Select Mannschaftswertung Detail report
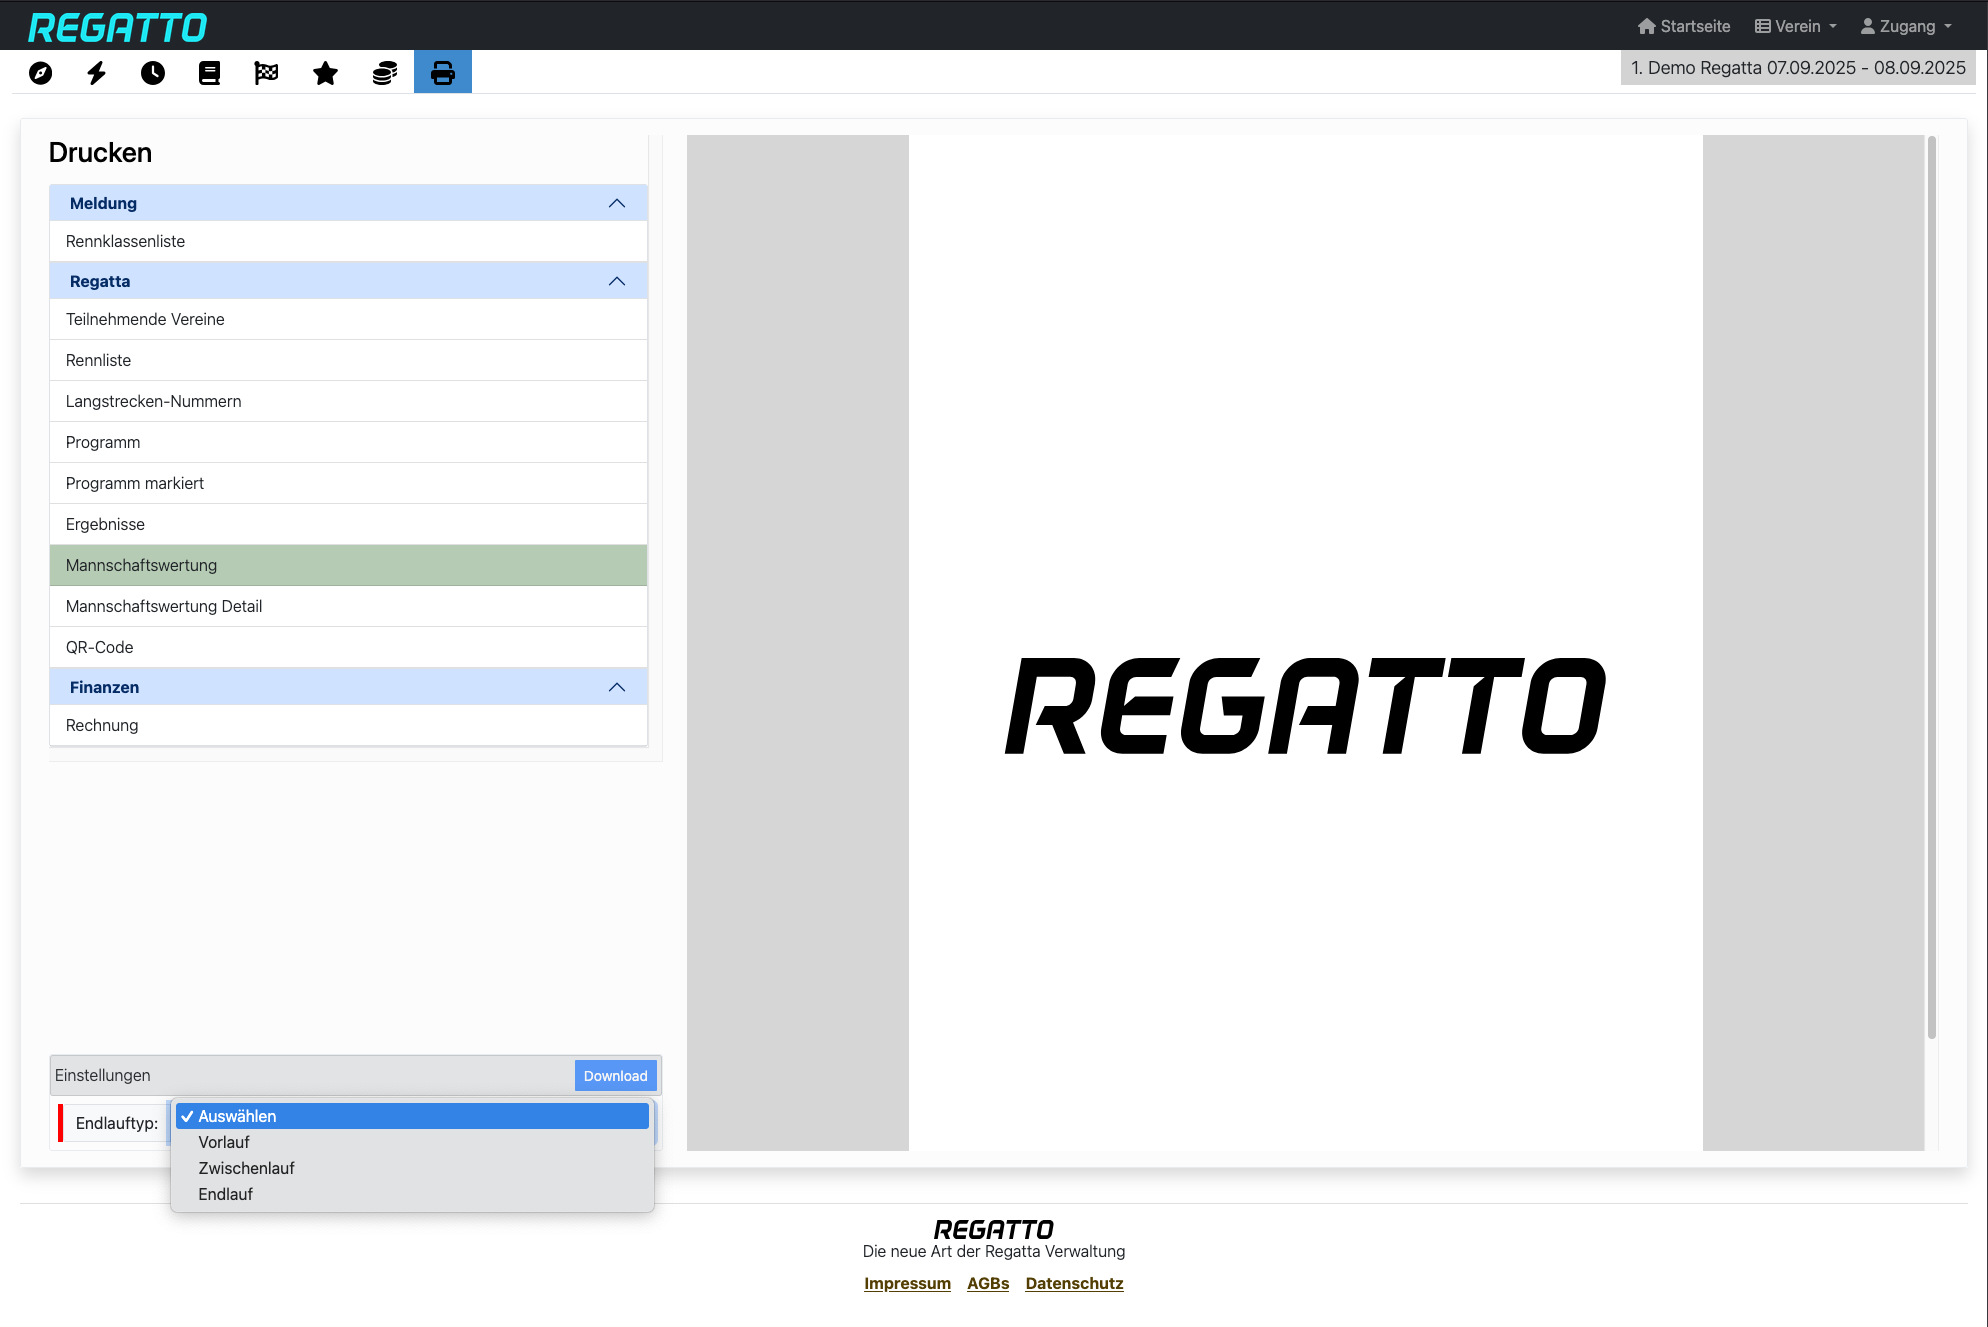This screenshot has width=1988, height=1327. pos(348,606)
